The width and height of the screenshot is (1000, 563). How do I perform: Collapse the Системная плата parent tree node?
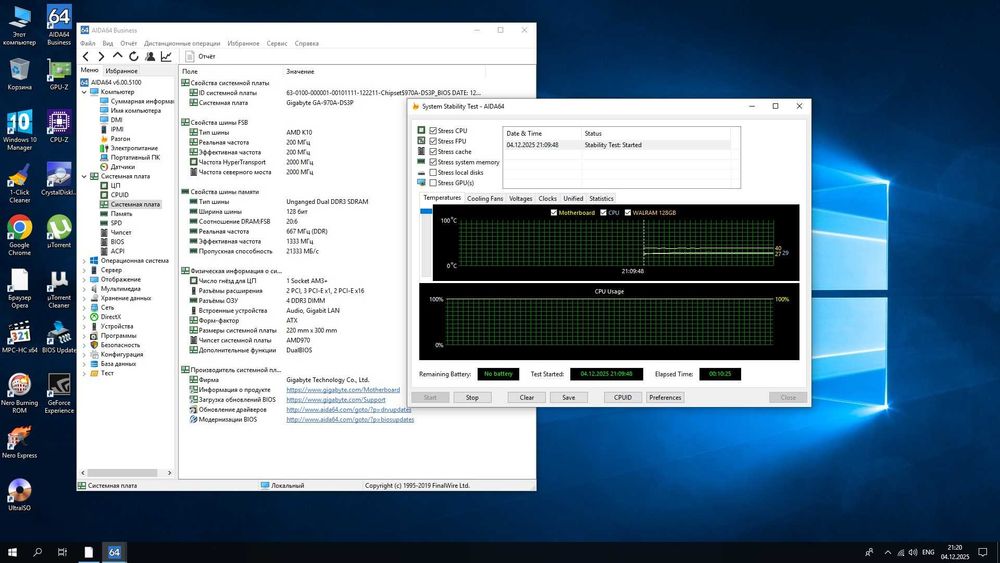click(x=84, y=176)
